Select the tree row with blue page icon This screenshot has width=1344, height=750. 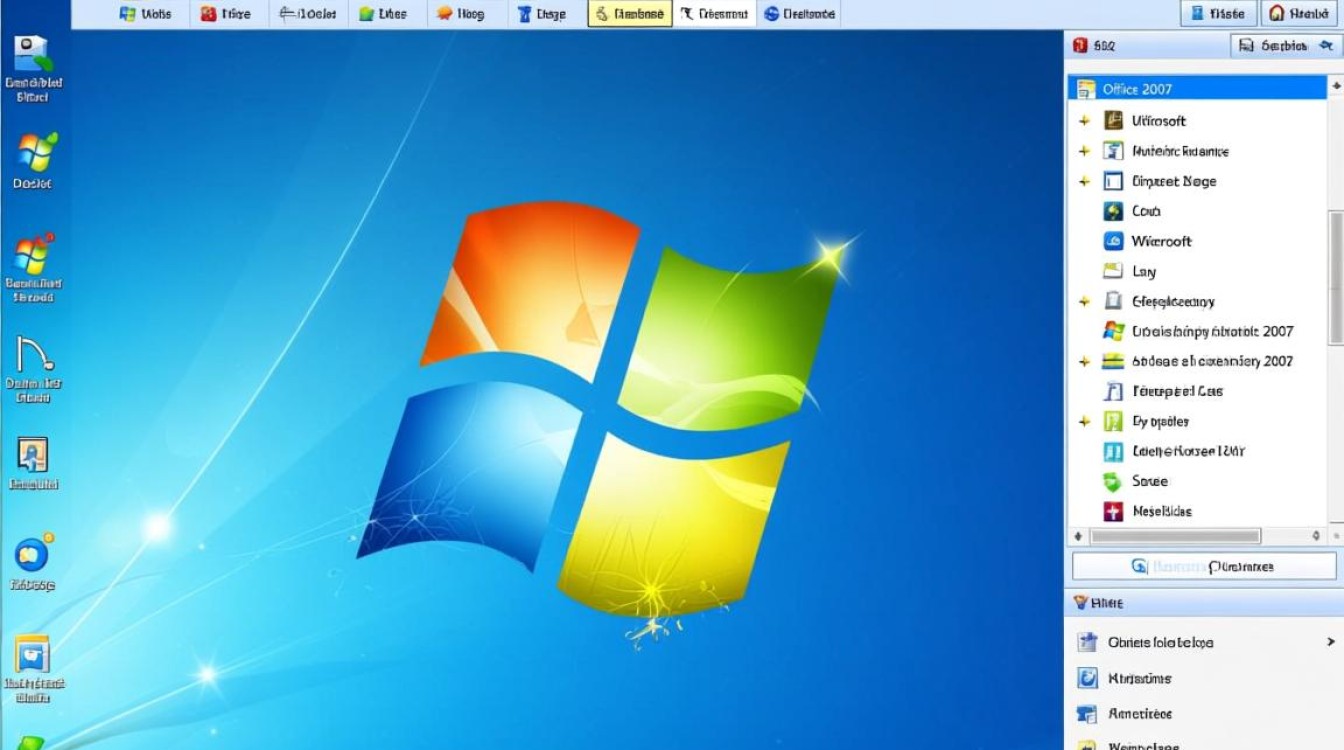point(1197,391)
